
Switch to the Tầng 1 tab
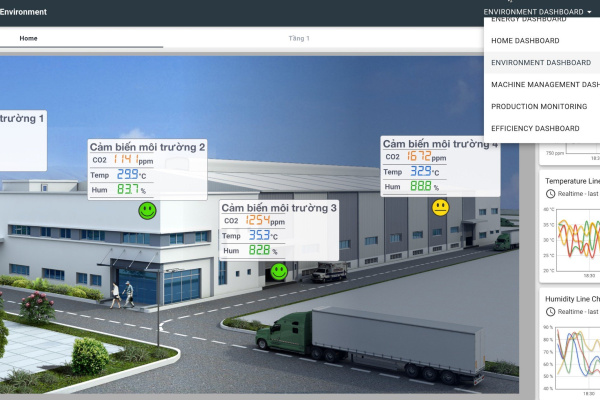point(299,38)
